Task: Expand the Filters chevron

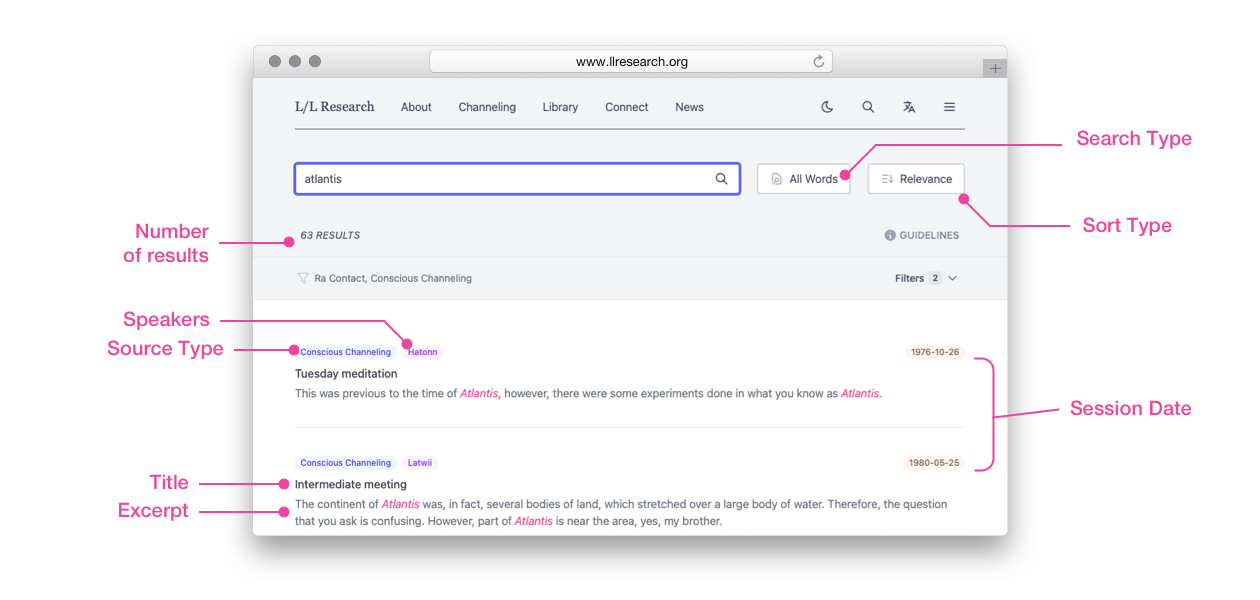Action: (x=952, y=278)
